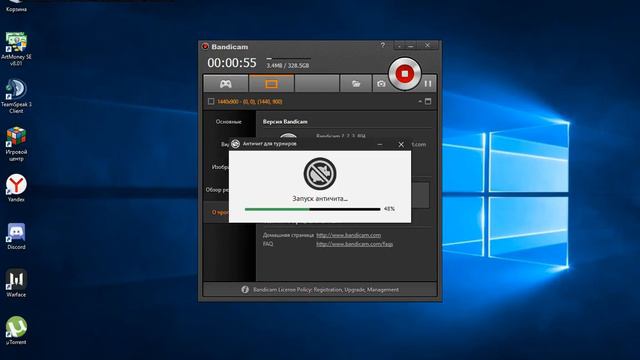640x360 pixels.
Task: Click the license policy info icon
Action: pyautogui.click(x=245, y=289)
